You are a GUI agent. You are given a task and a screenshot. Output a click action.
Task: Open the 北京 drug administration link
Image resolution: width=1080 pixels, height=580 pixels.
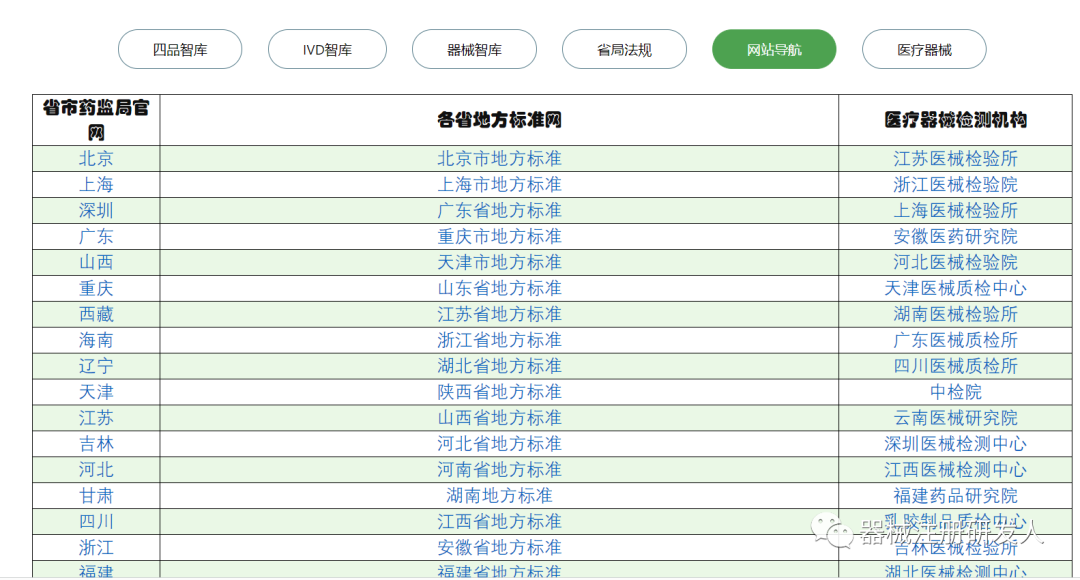coord(97,158)
